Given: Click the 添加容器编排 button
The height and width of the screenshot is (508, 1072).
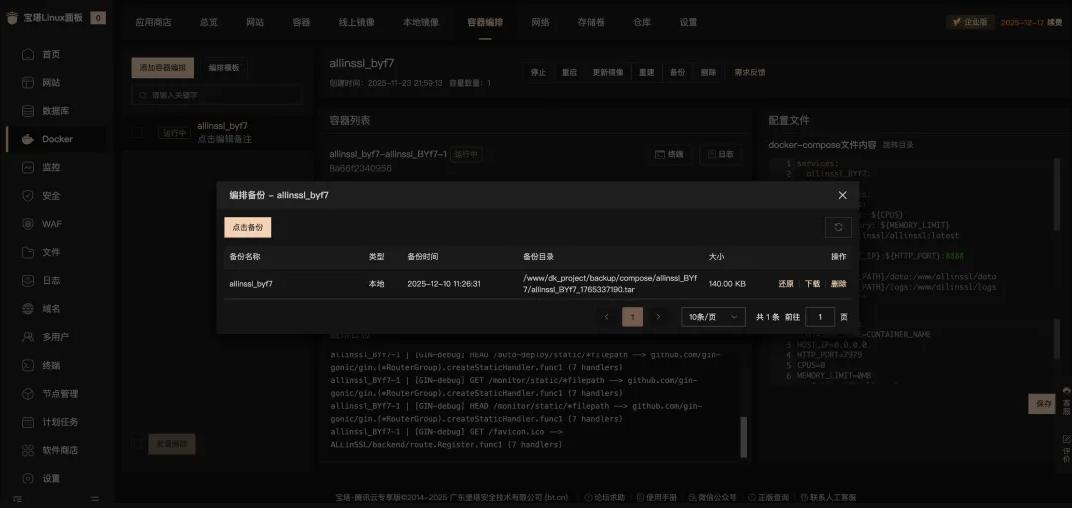Looking at the screenshot, I should point(163,68).
